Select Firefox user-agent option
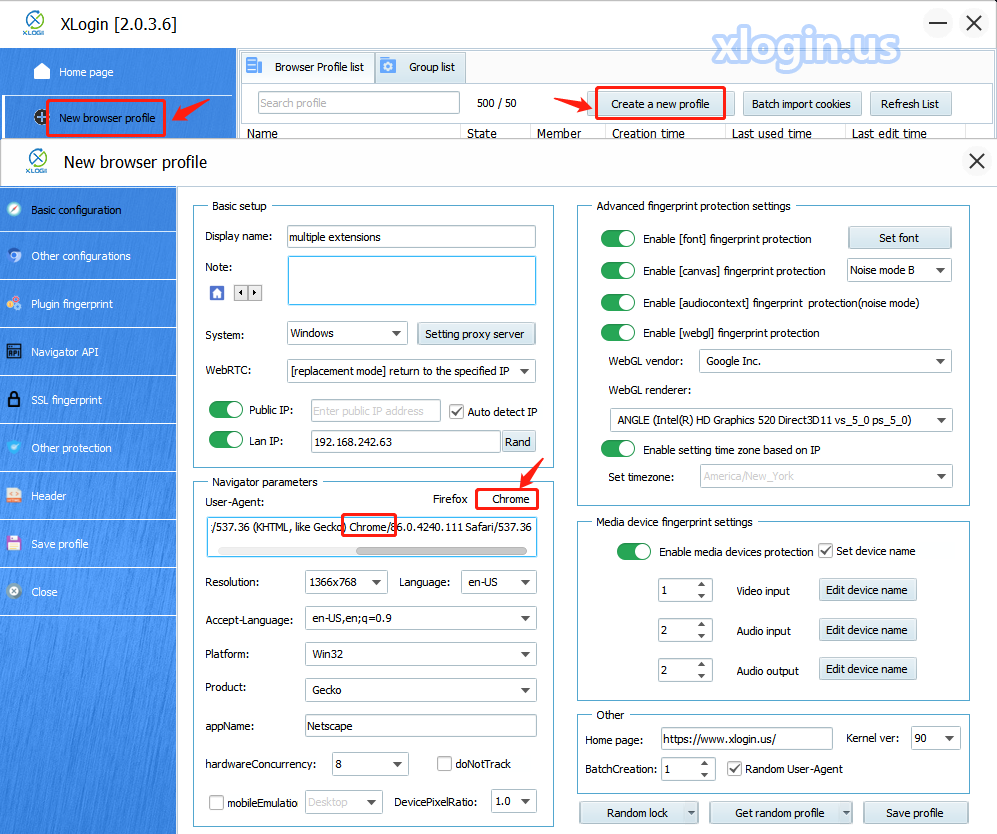The image size is (997, 834). pos(450,499)
